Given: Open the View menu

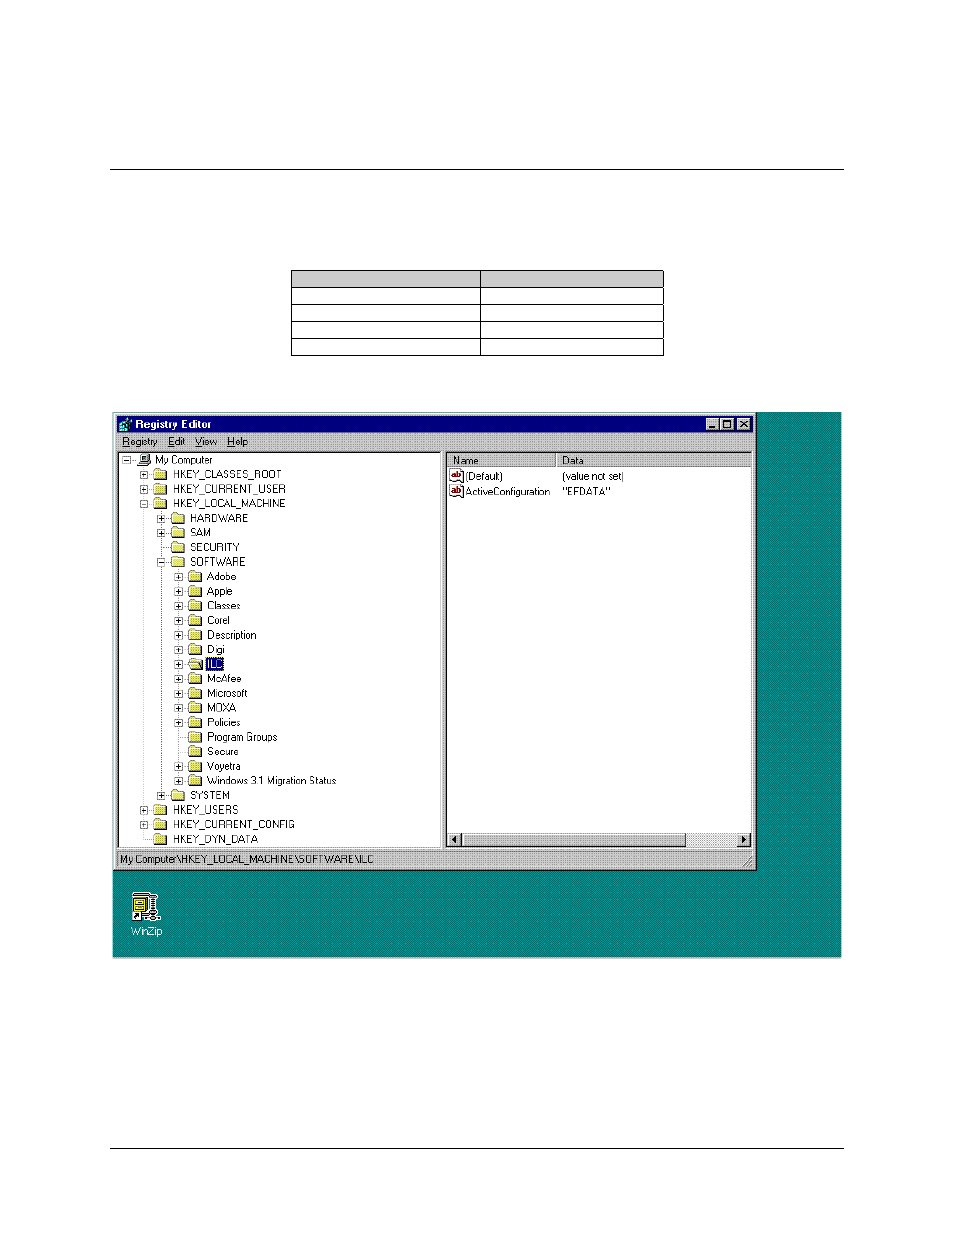Looking at the screenshot, I should [206, 442].
